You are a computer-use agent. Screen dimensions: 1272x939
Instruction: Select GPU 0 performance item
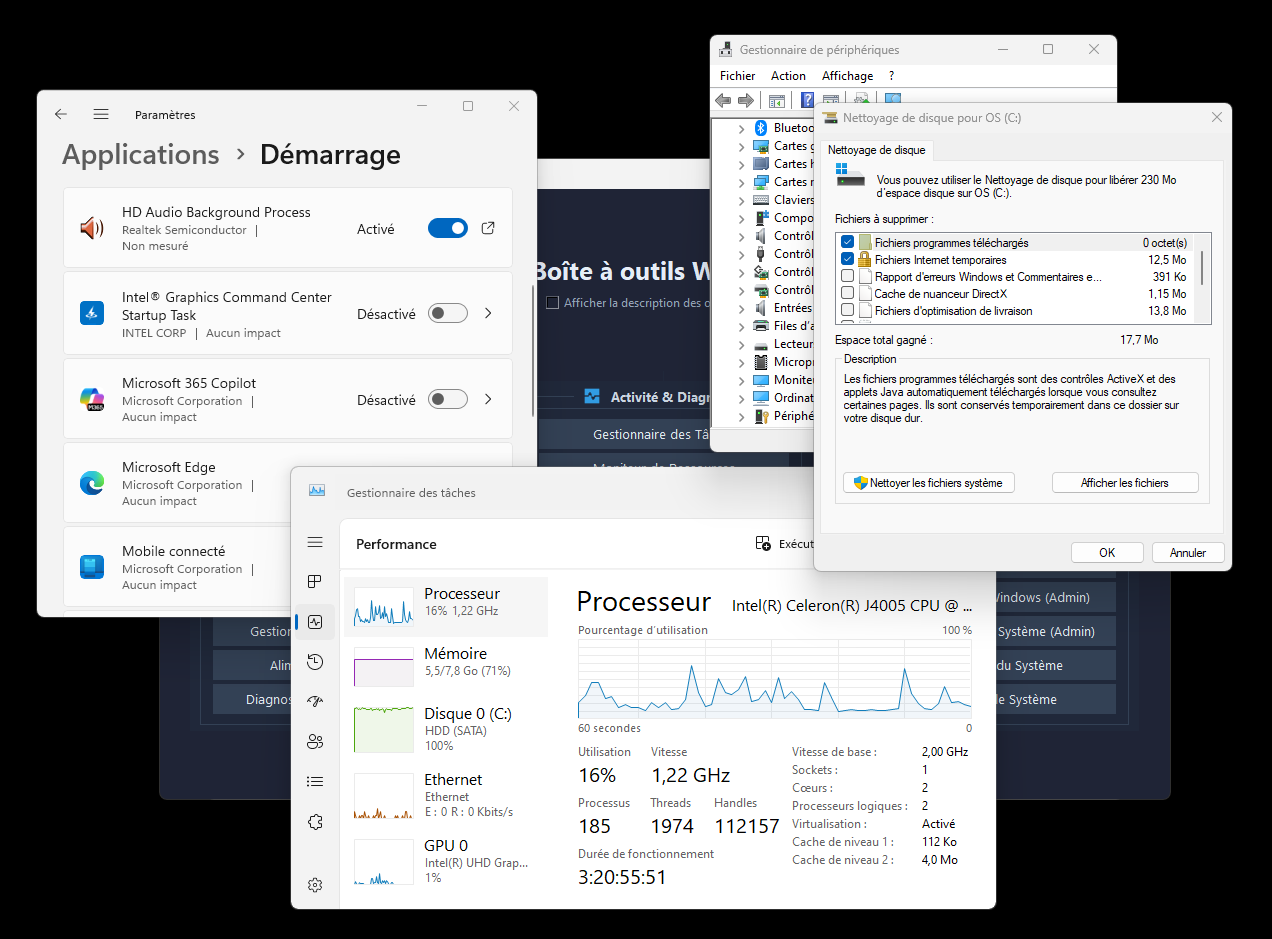tap(446, 861)
